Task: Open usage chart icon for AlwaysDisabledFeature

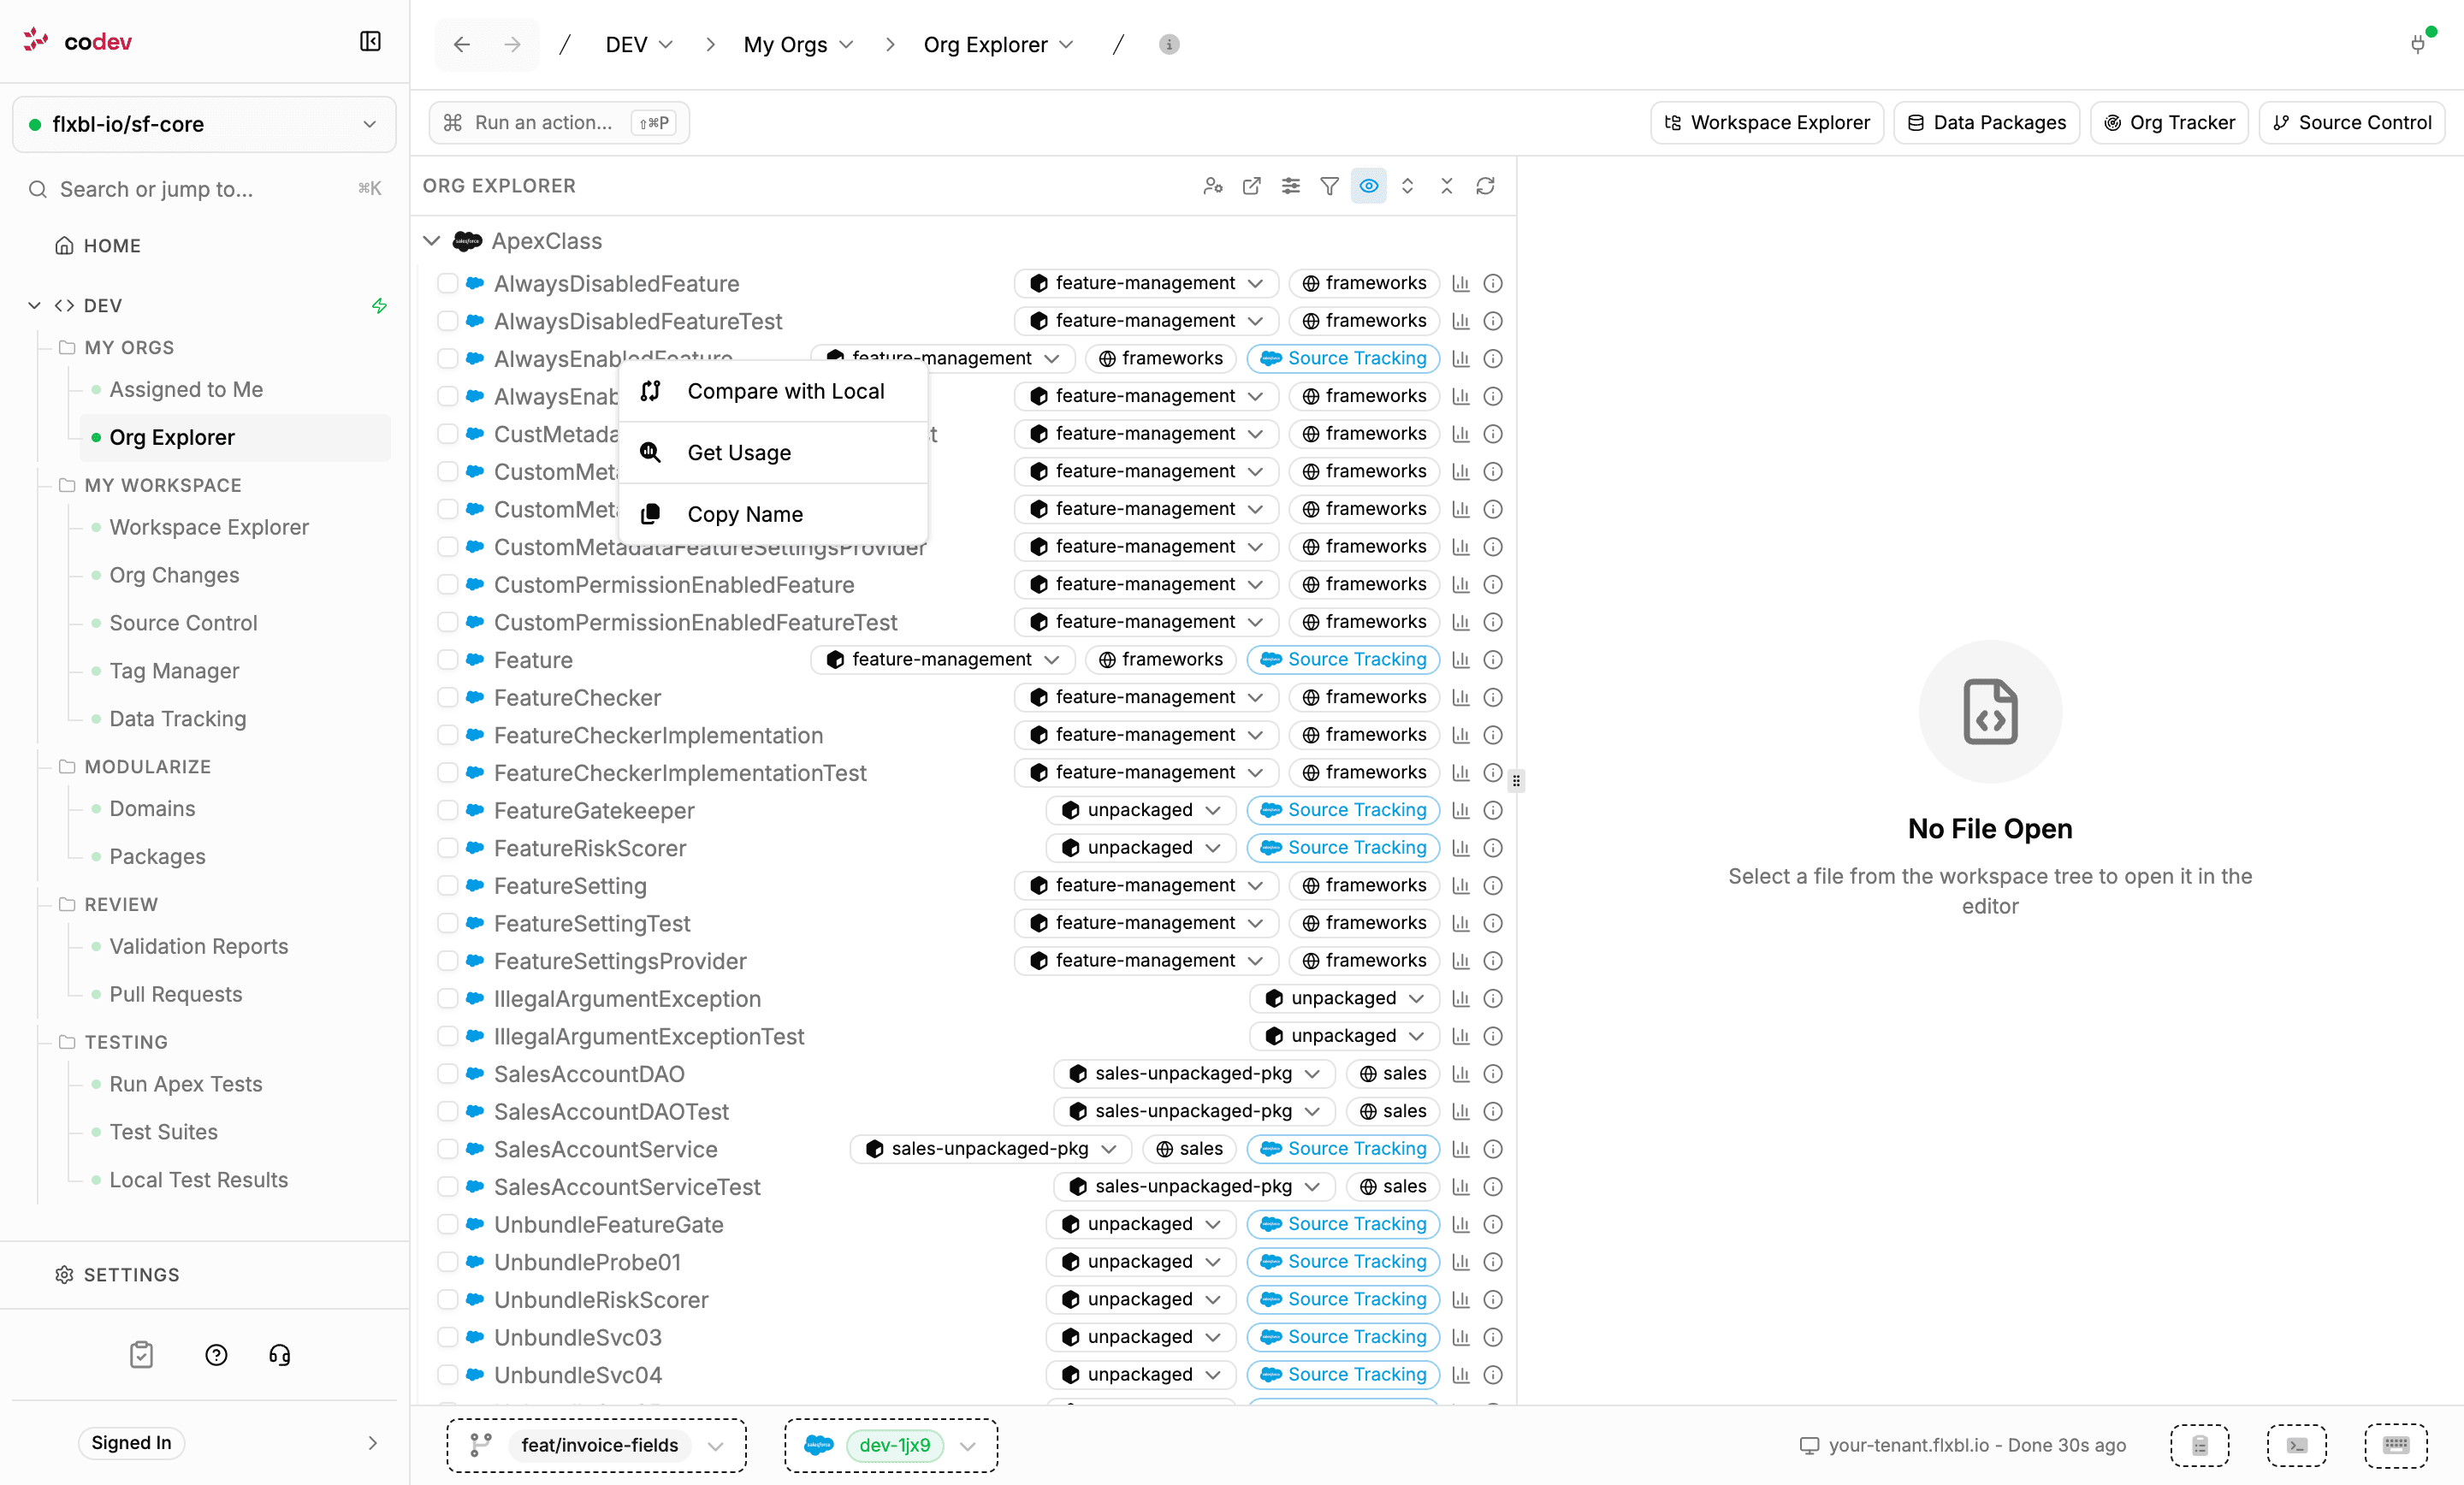Action: point(1460,283)
